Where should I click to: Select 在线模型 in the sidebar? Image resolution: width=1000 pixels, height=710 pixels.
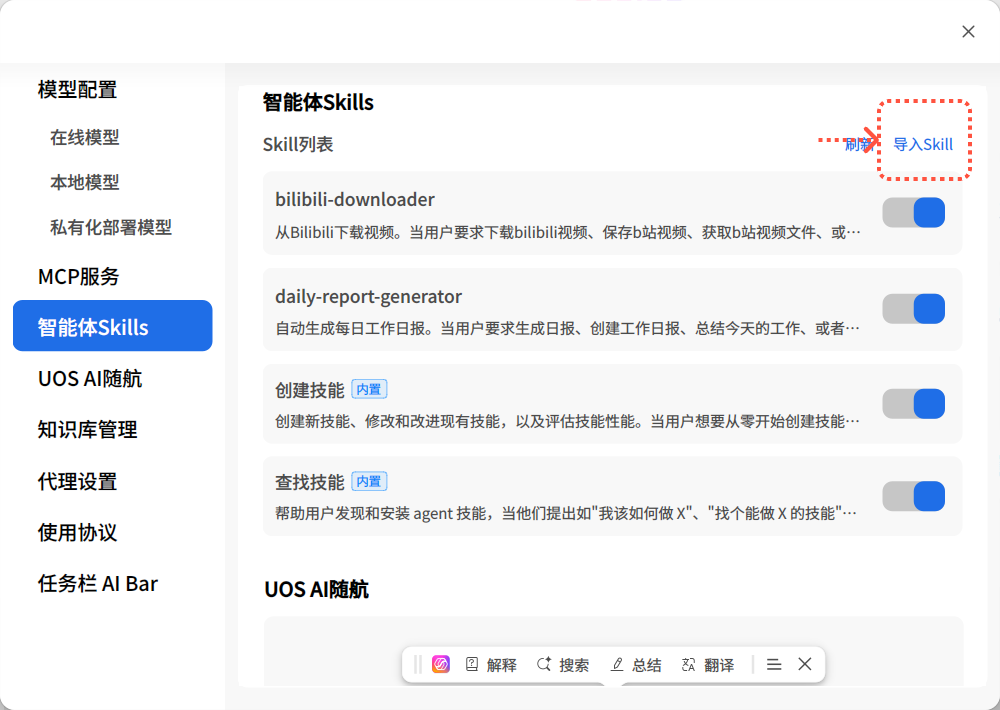tap(85, 137)
